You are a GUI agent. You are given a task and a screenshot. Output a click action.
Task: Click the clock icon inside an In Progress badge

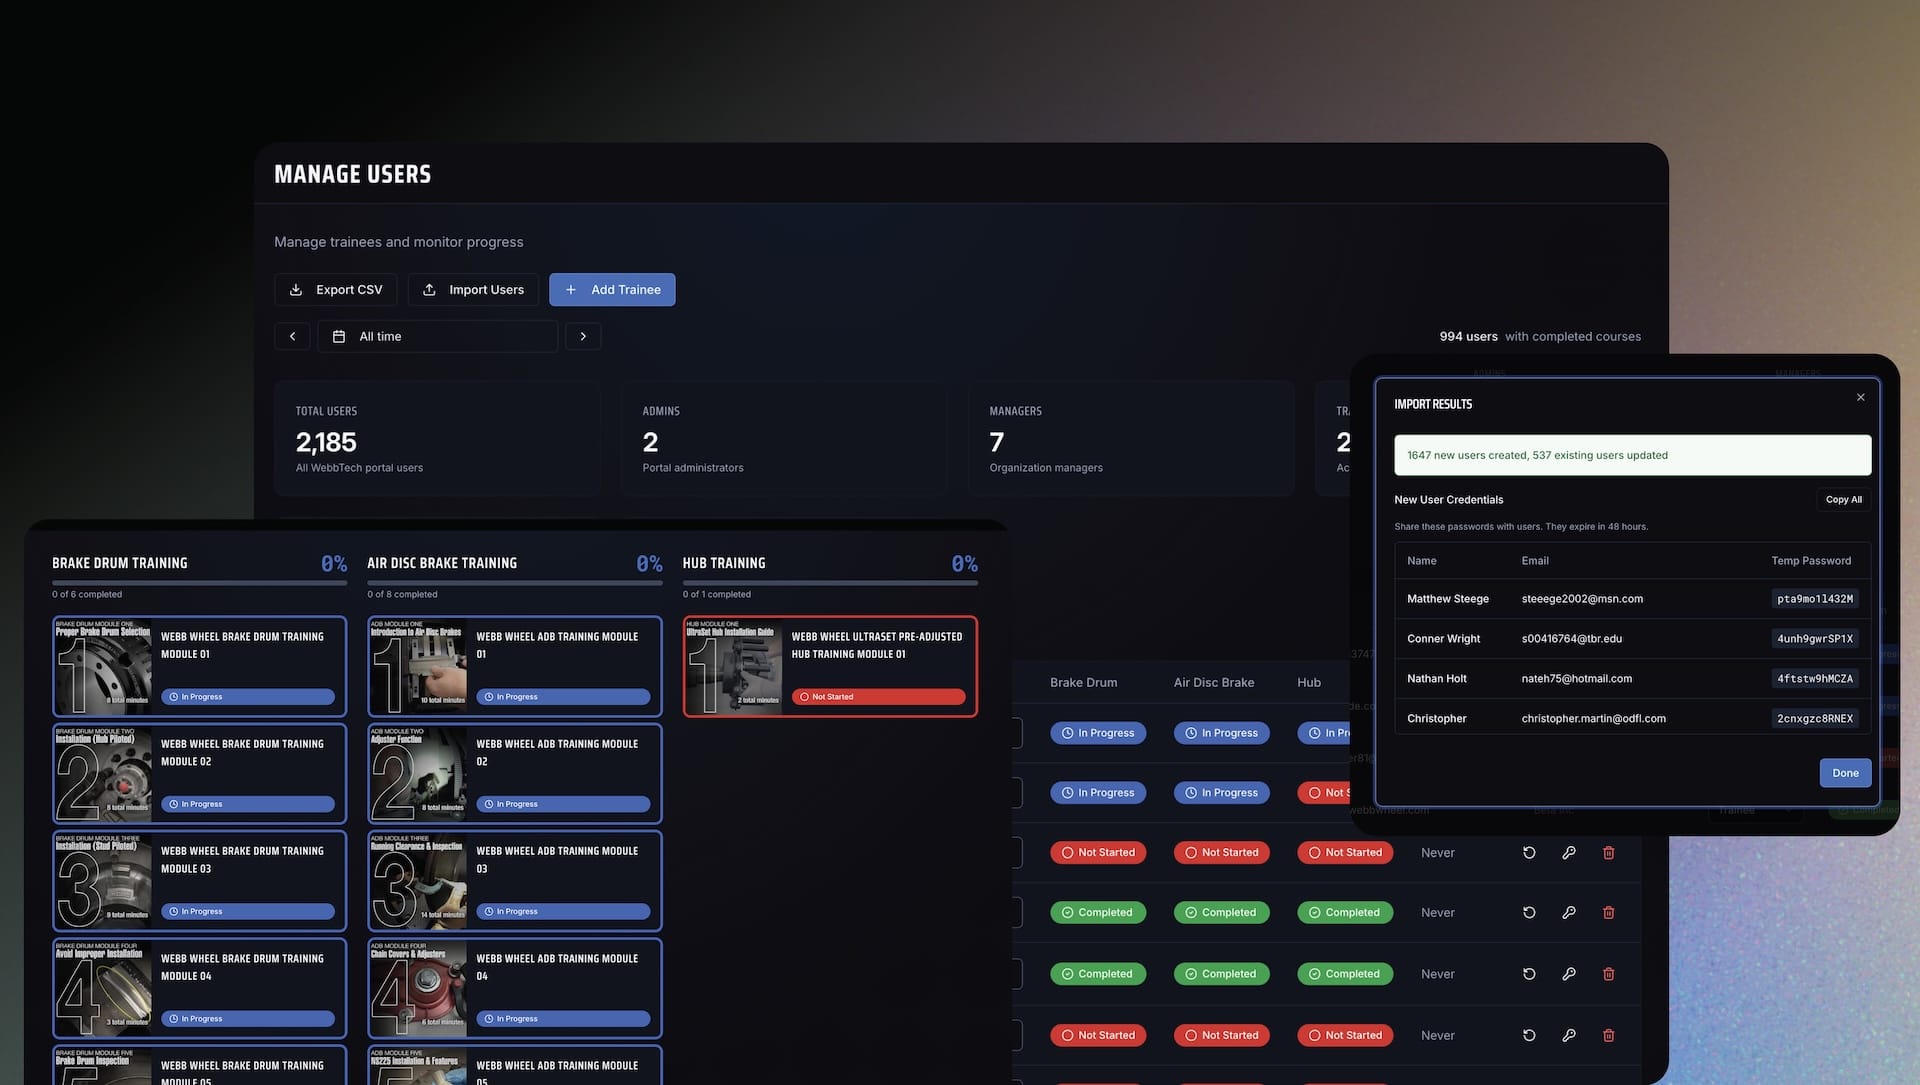coord(1067,732)
